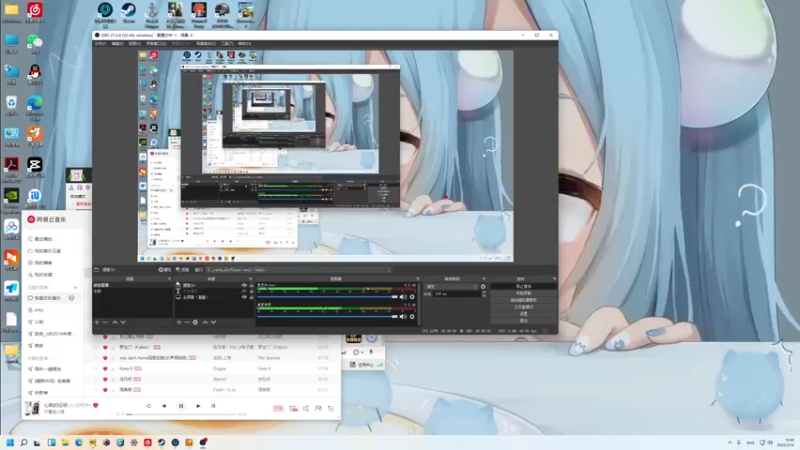Like the currently playing song heart
Screen dimensions: 800x450
[x=95, y=405]
